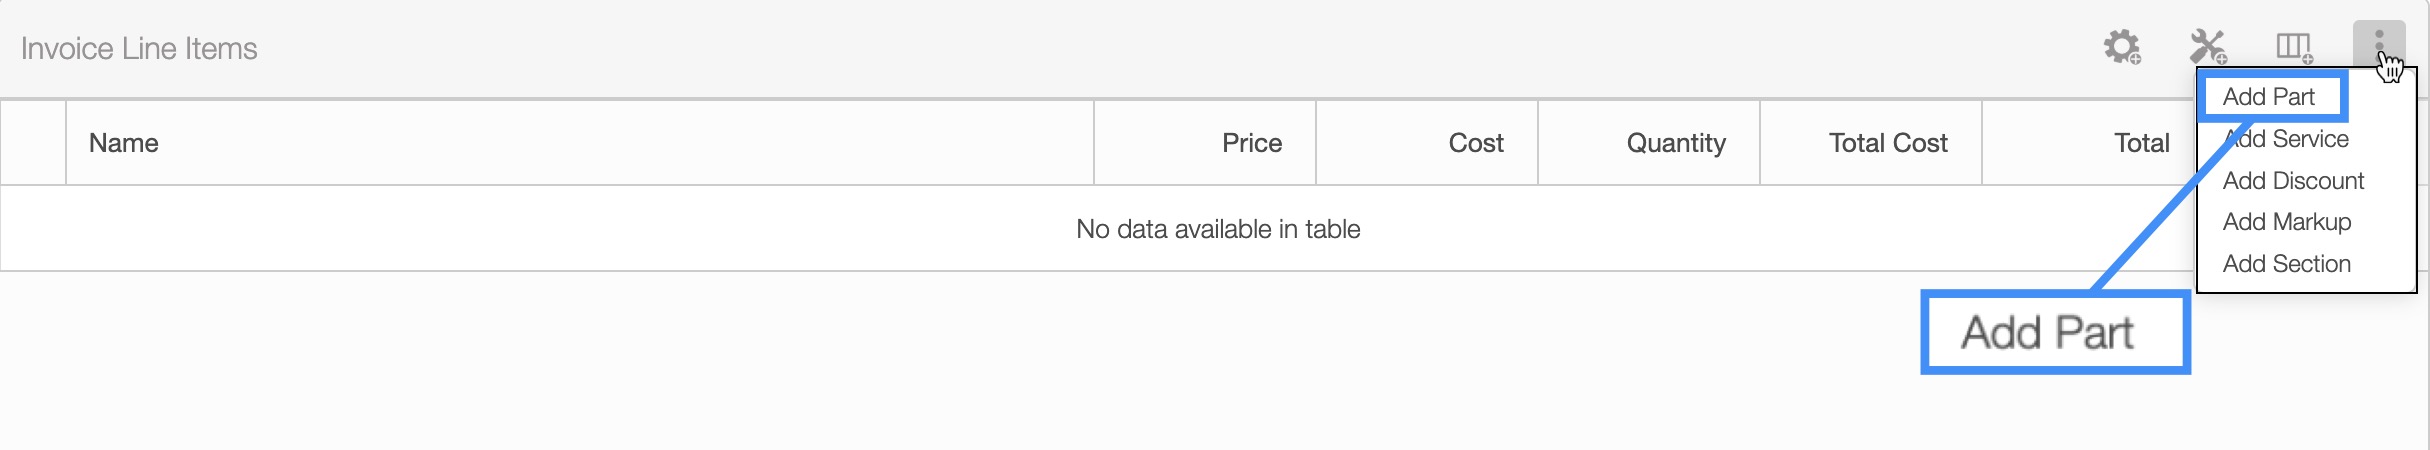
Task: Click the wrench and screwdriver tools icon
Action: click(2207, 47)
